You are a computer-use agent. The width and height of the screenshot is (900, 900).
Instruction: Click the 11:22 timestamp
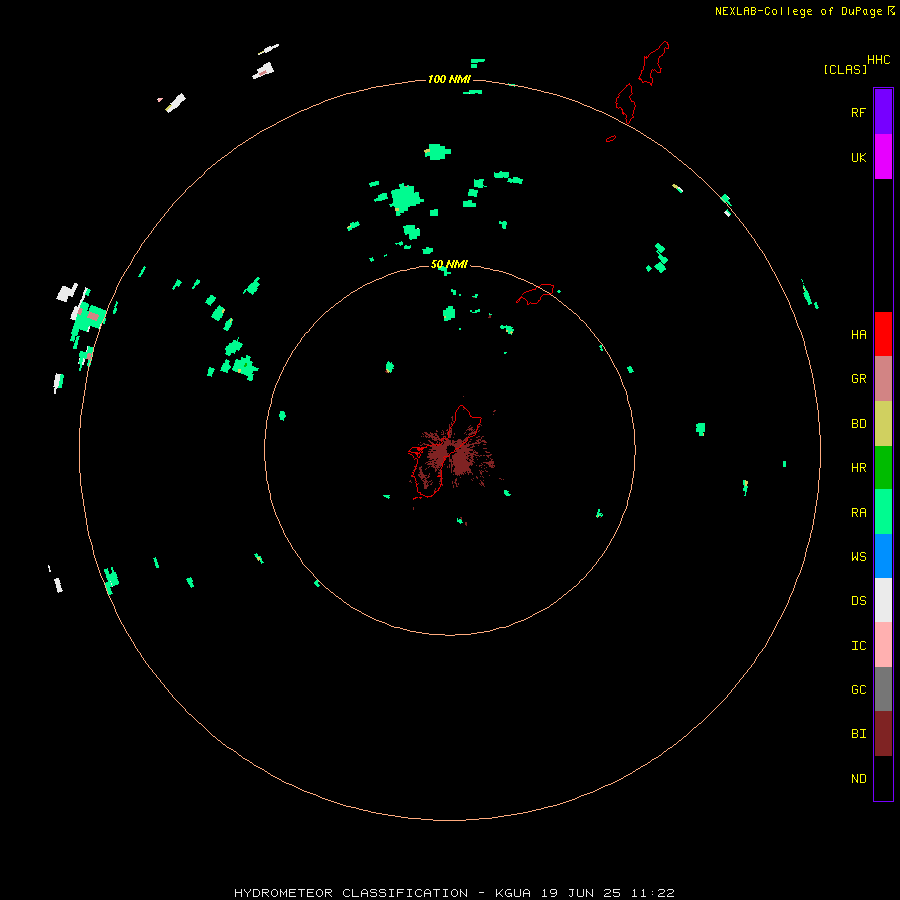(x=652, y=893)
